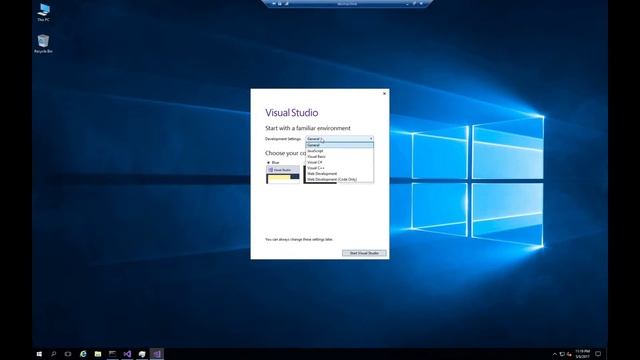
Task: Open the taskbar clock and date
Action: point(582,354)
